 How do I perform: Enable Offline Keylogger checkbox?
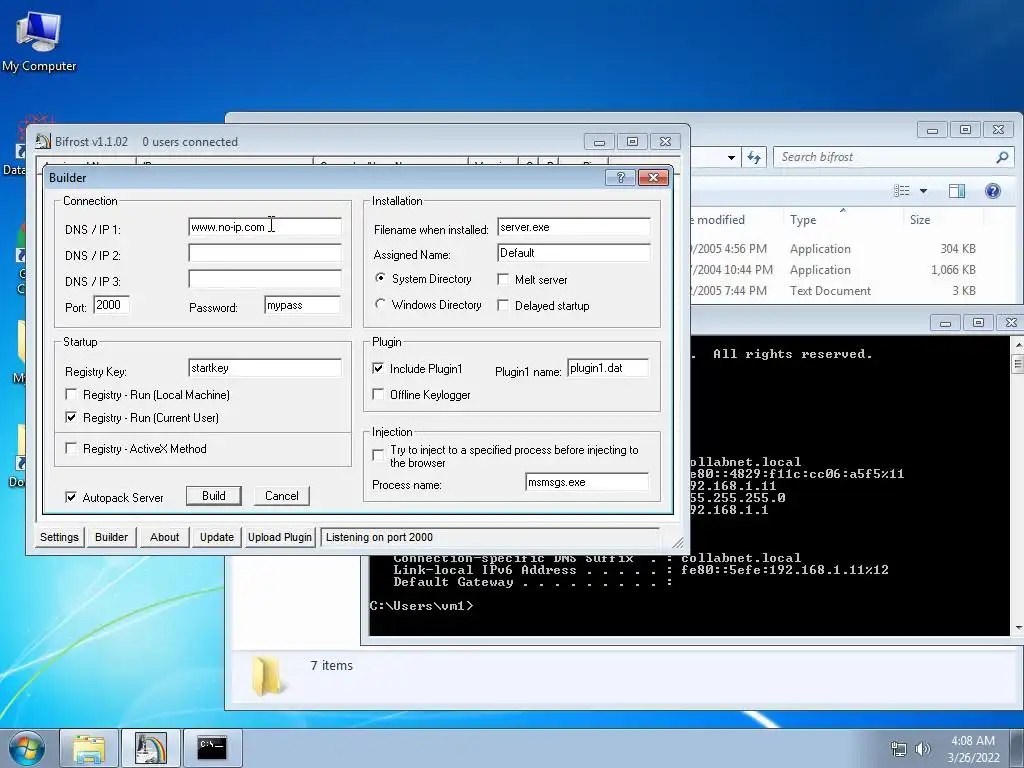[378, 394]
